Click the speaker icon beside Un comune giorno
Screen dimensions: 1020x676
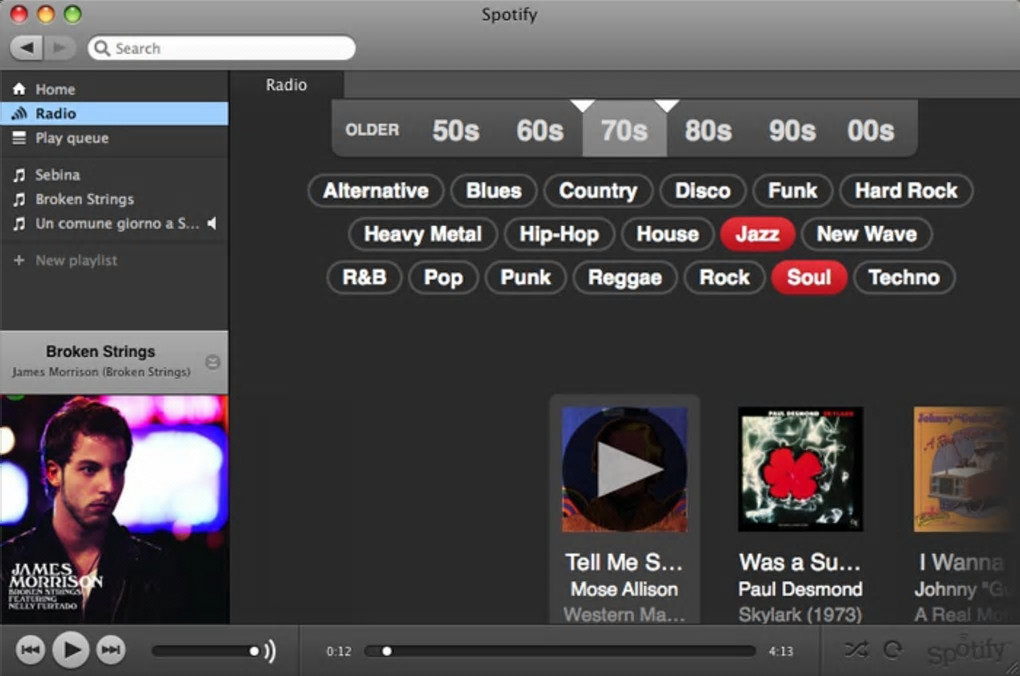pyautogui.click(x=212, y=223)
